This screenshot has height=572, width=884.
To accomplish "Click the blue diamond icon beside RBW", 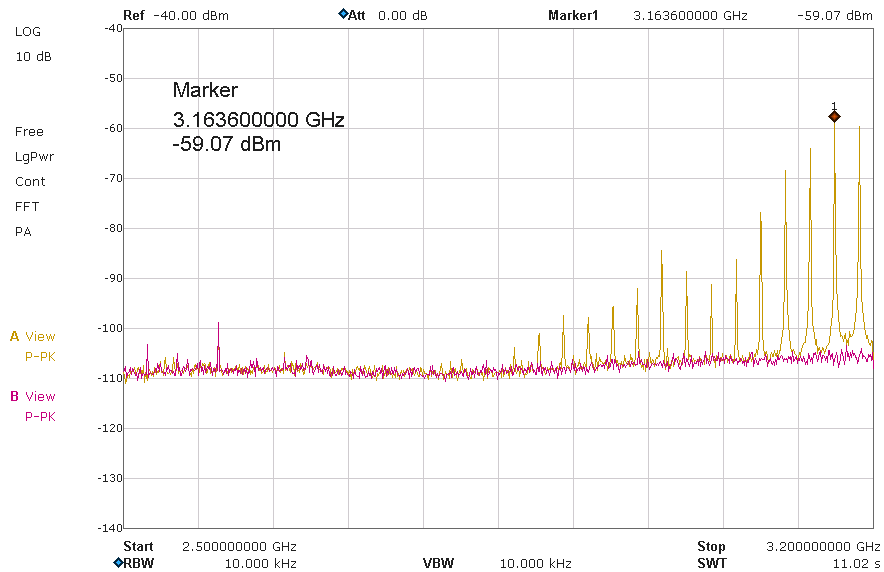I will 118,563.
